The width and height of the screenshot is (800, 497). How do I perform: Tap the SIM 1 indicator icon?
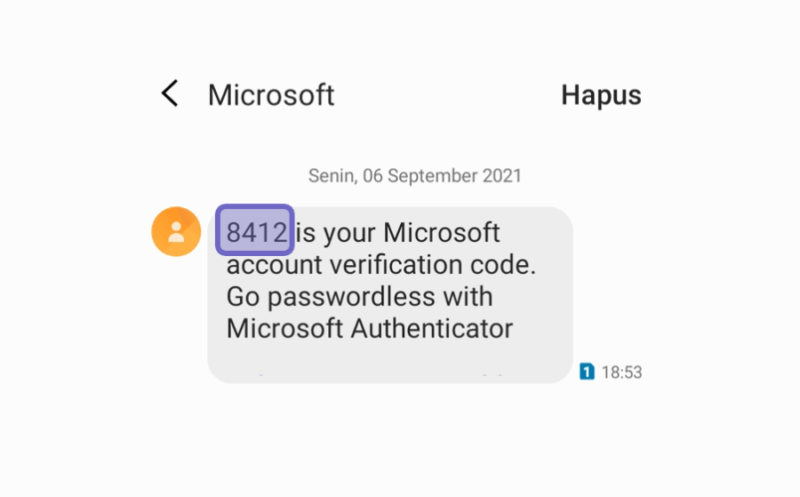coord(587,371)
